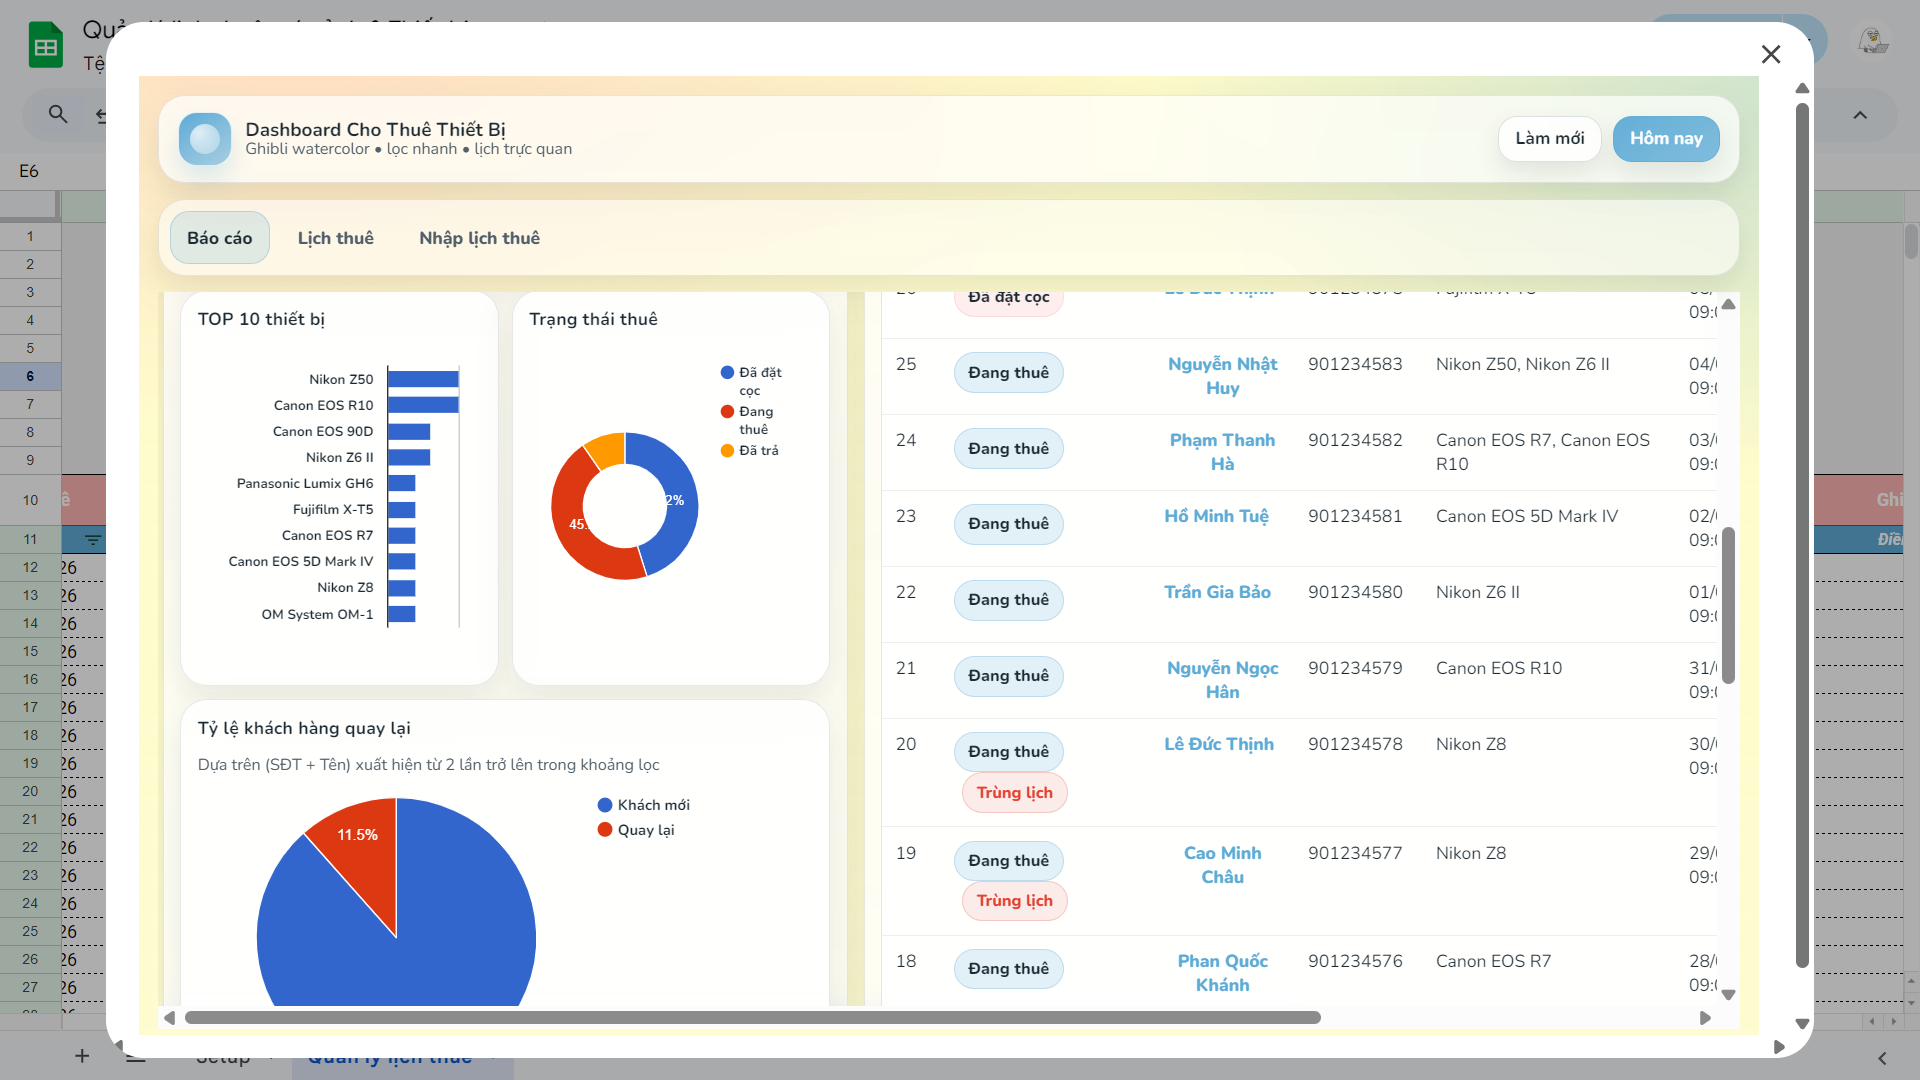Screen dimensions: 1920x1080
Task: Click the table scroll-up arrow
Action: (x=1728, y=304)
